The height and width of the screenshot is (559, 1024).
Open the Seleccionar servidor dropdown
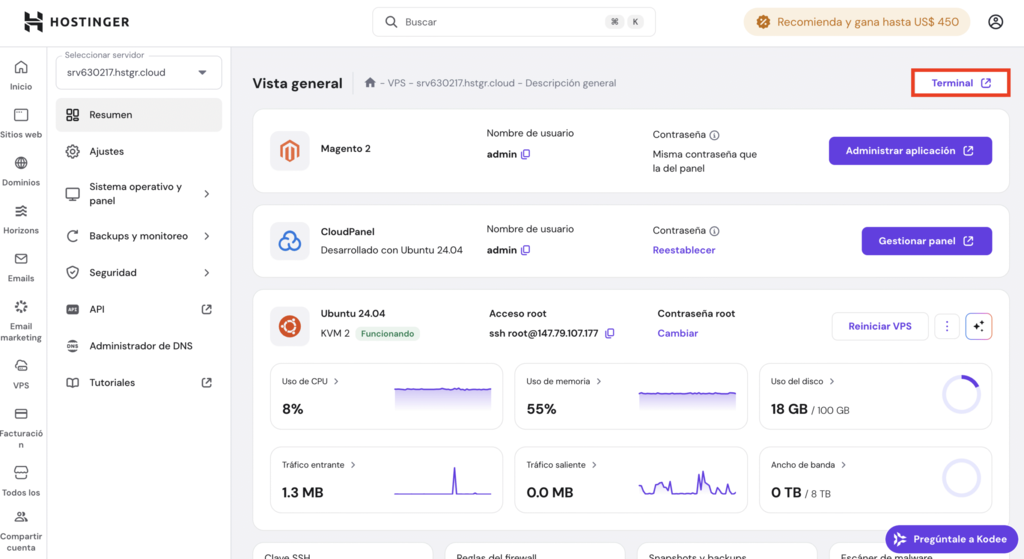point(138,72)
